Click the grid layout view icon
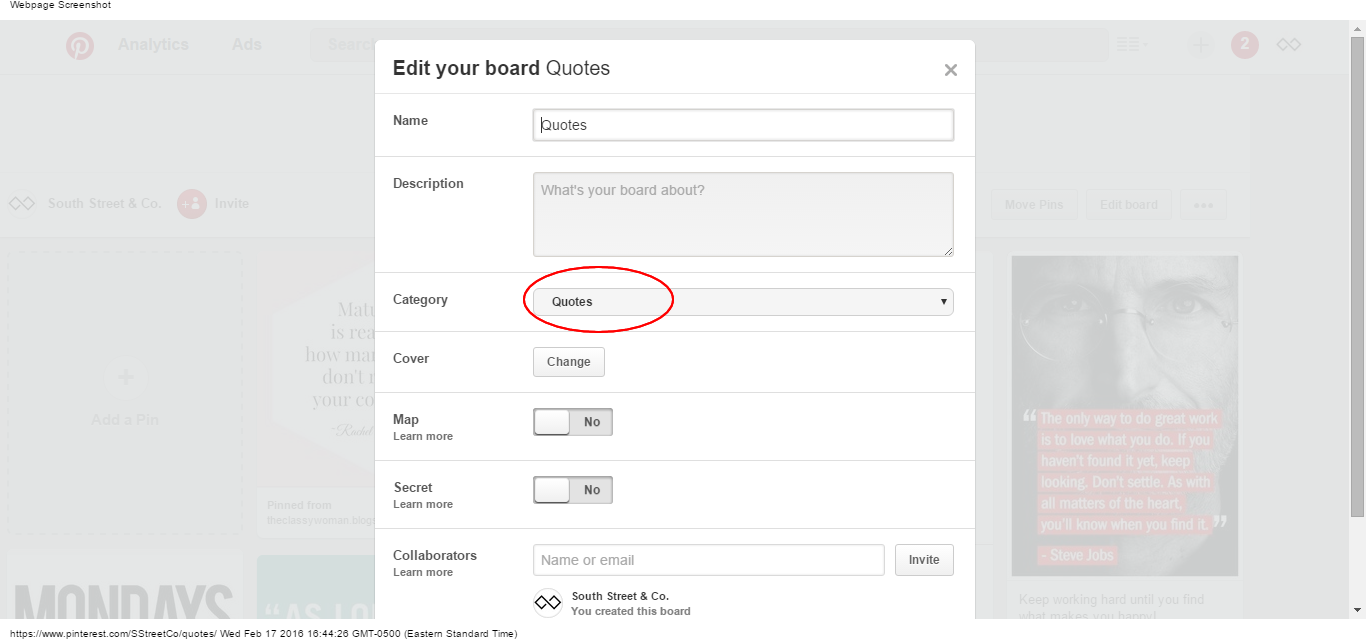The width and height of the screenshot is (1366, 639). tap(1126, 44)
